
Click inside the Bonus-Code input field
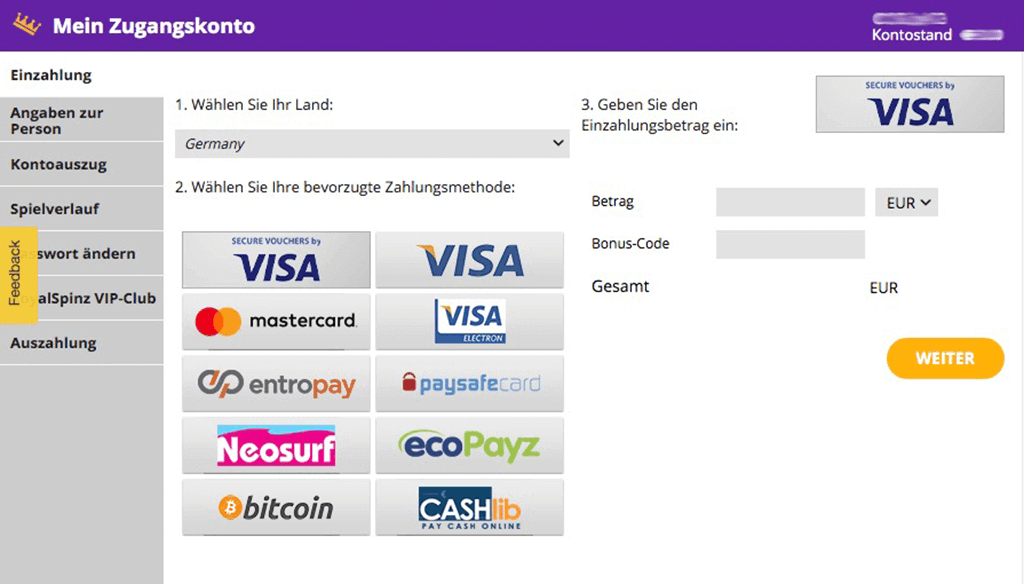click(x=789, y=244)
